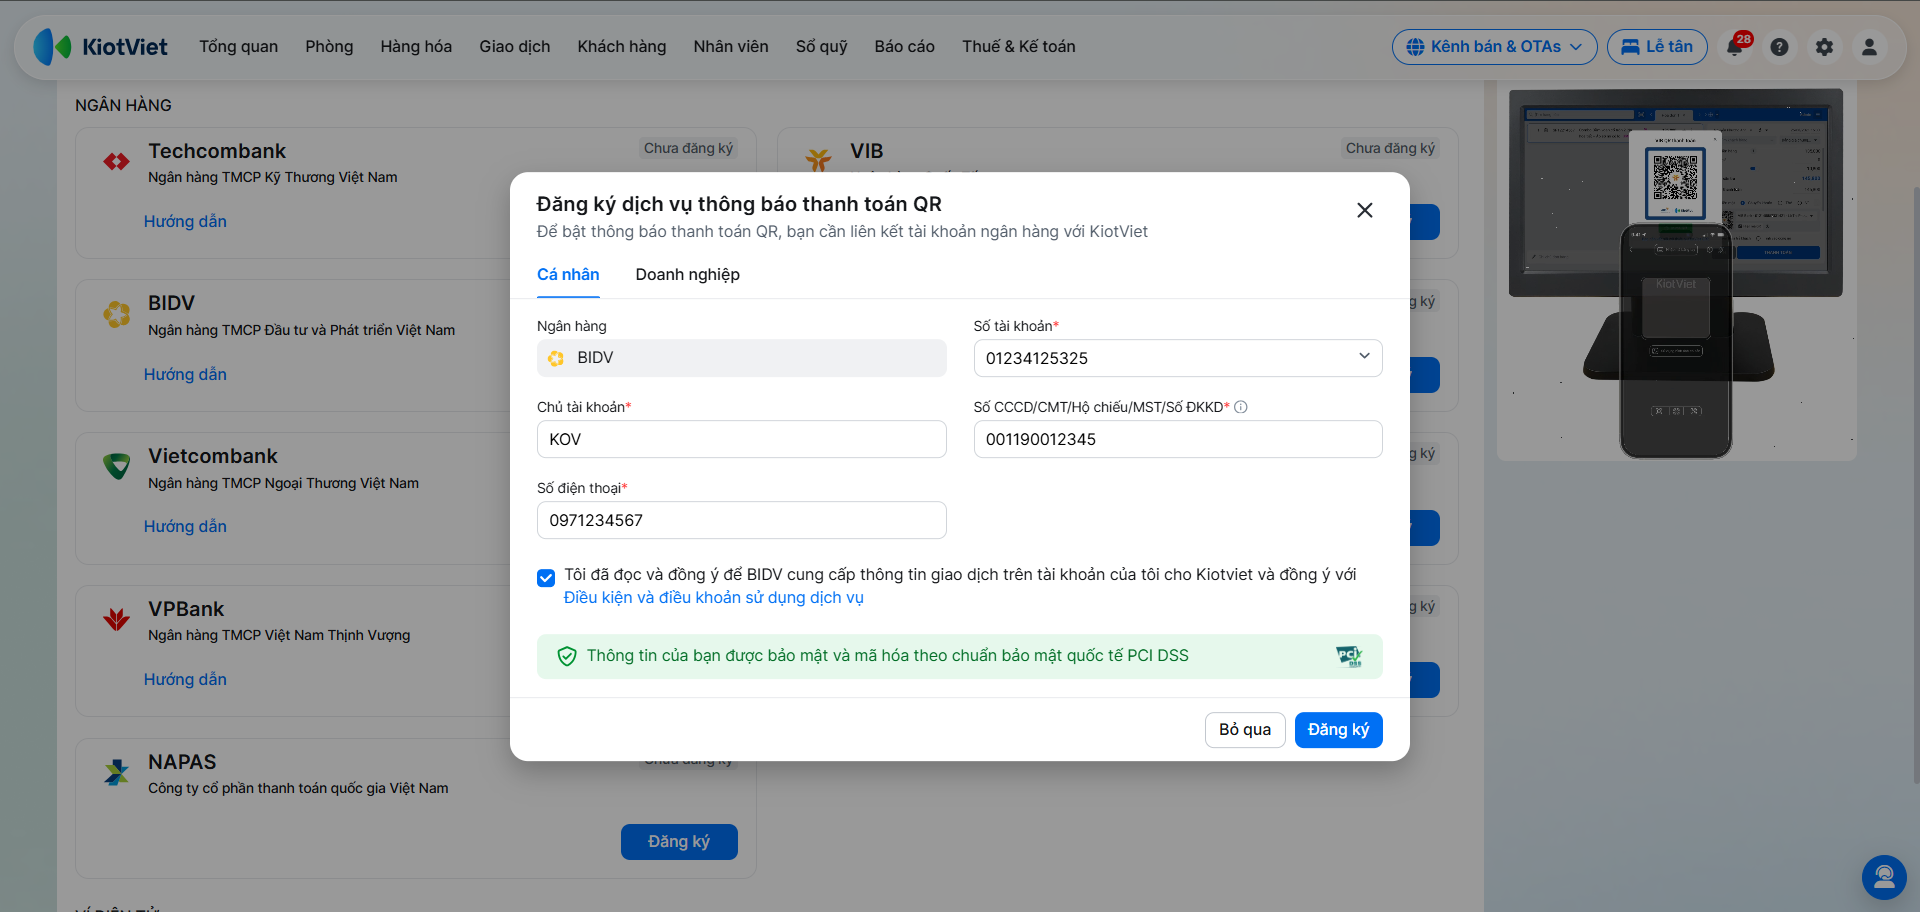The height and width of the screenshot is (912, 1920).
Task: Click the VIB logo icon
Action: pos(819,159)
